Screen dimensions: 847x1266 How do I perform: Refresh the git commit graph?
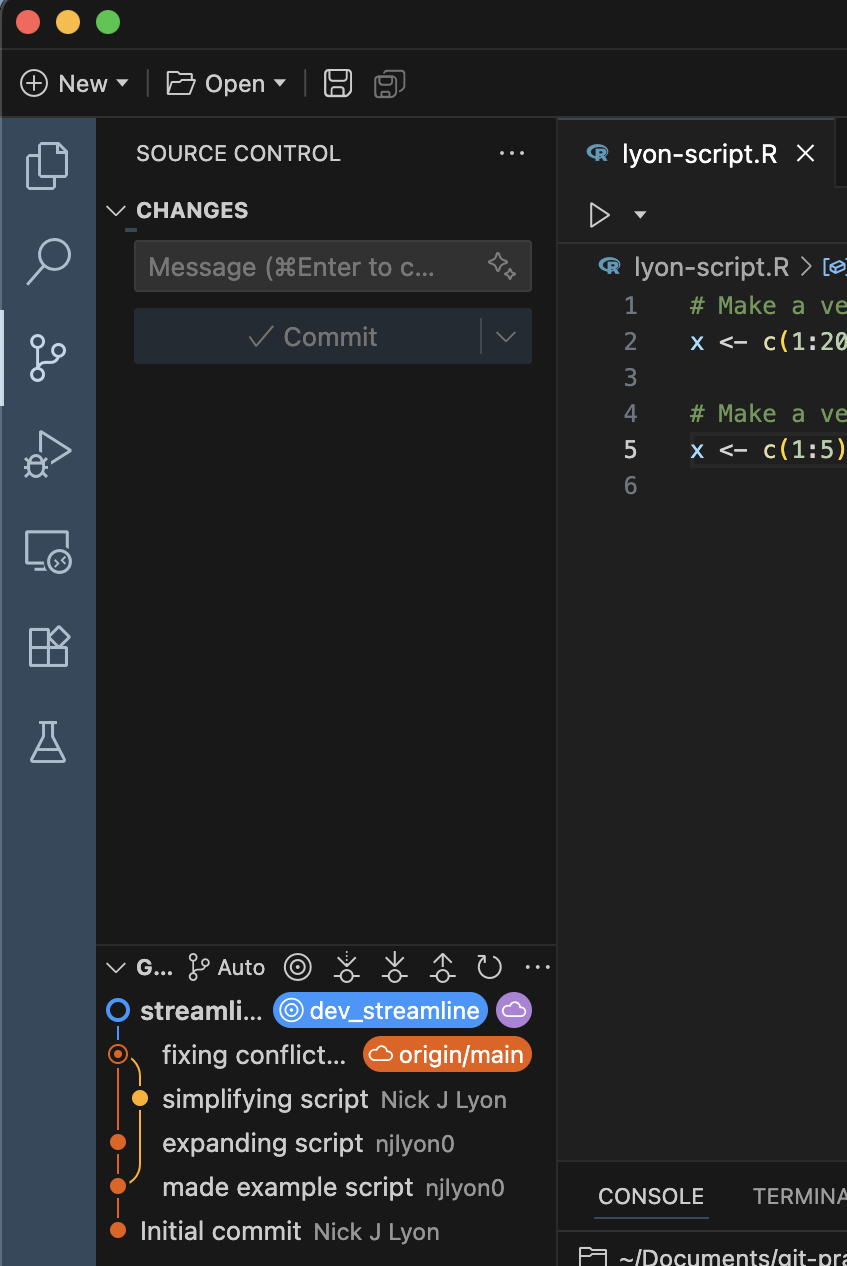pos(489,967)
